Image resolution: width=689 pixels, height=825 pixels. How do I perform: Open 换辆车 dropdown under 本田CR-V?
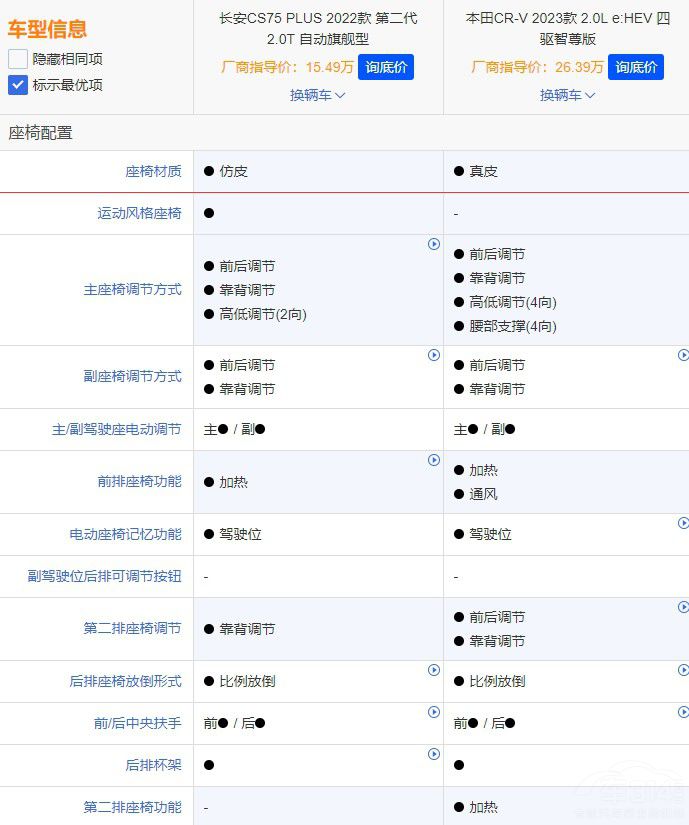click(x=568, y=95)
